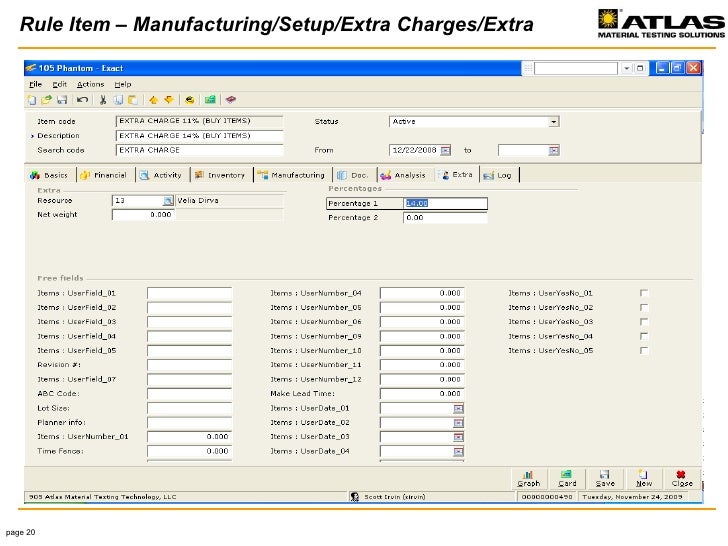The width and height of the screenshot is (728, 546).
Task: Switch to the Inventory tab
Action: [220, 175]
